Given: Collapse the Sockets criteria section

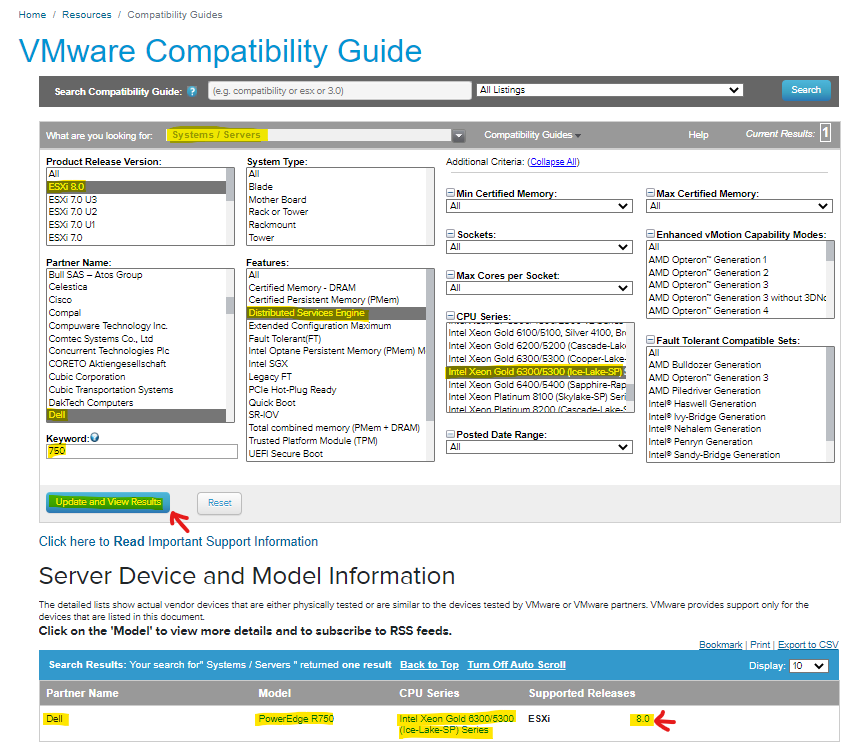Looking at the screenshot, I should pyautogui.click(x=450, y=234).
